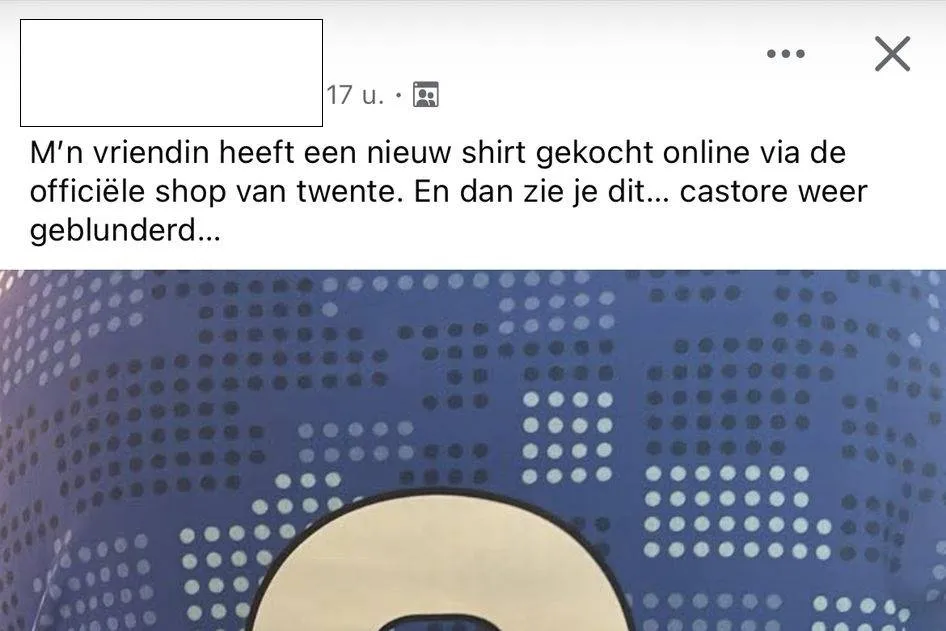This screenshot has height=631, width=946.
Task: Click the separator dot after "17 u."
Action: [398, 95]
